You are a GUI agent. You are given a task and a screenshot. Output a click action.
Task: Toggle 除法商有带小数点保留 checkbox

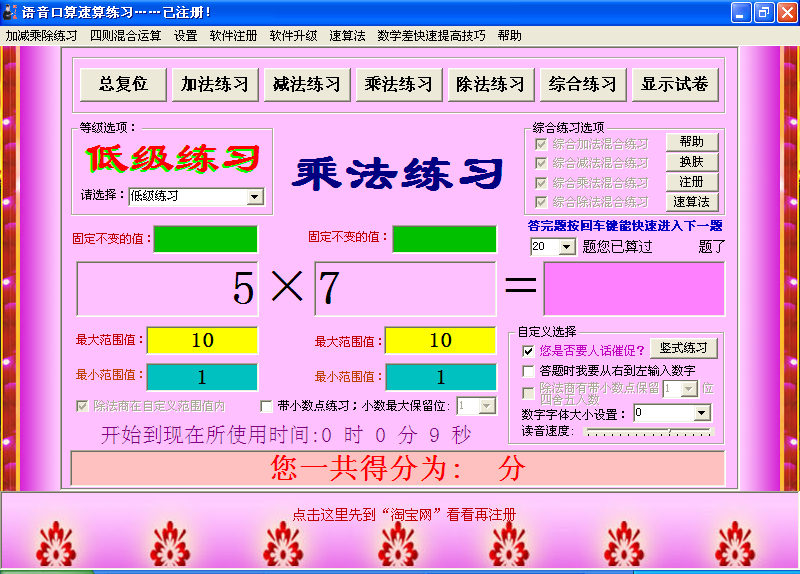click(x=528, y=393)
